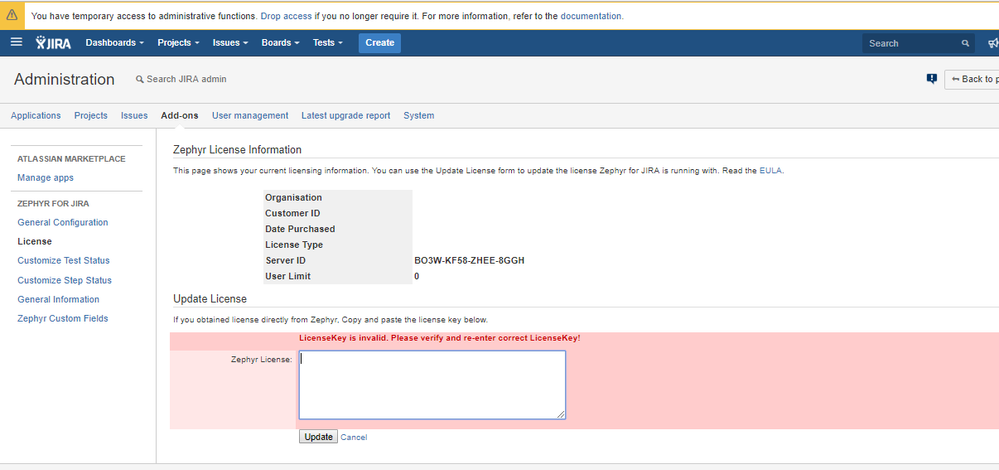
Task: Open the User management tab
Action: 250,115
